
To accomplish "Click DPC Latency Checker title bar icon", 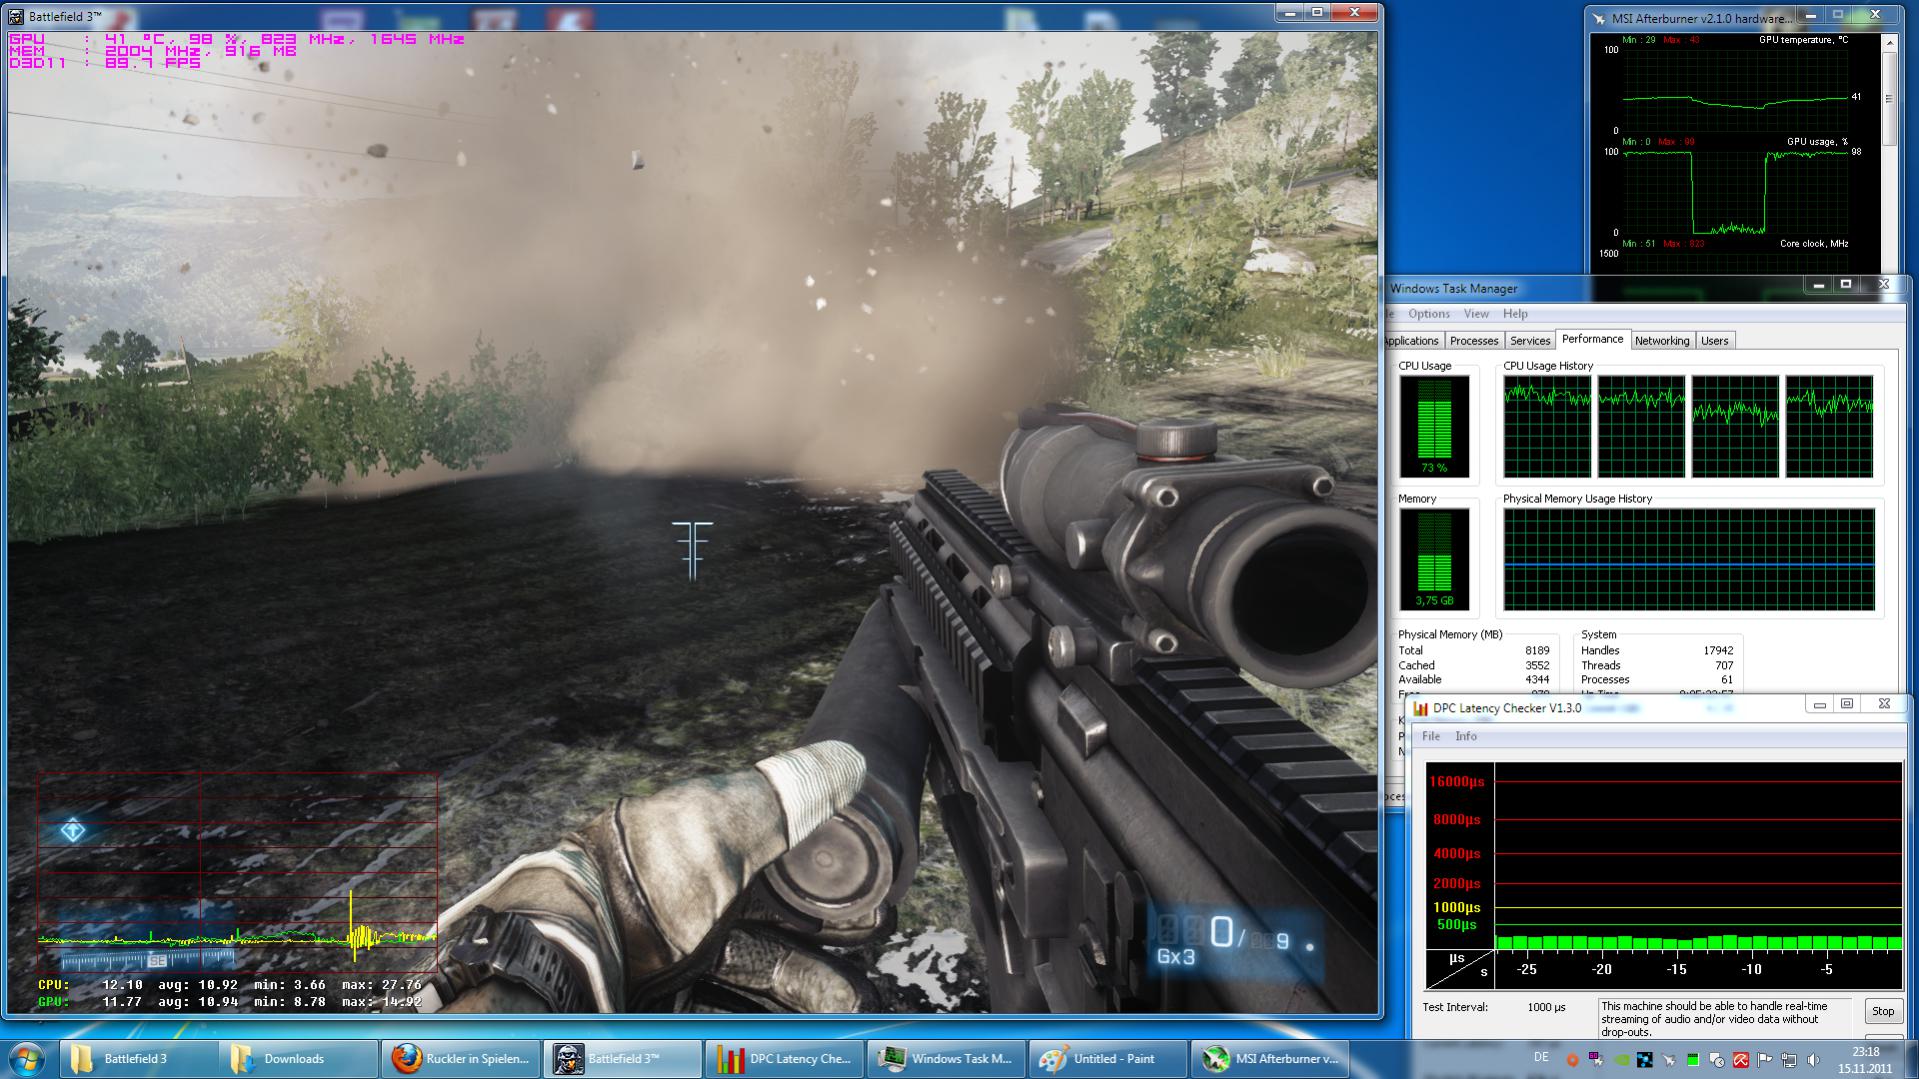I will [x=1420, y=708].
